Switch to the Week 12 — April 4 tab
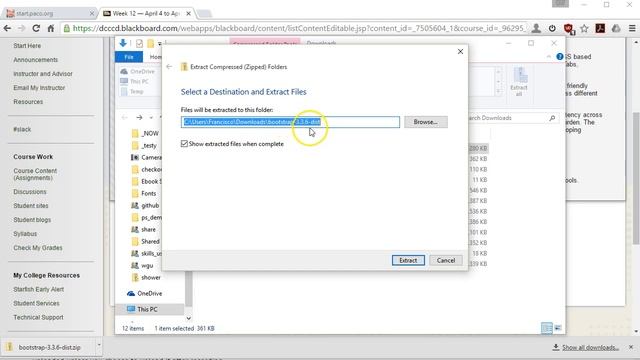 145,13
